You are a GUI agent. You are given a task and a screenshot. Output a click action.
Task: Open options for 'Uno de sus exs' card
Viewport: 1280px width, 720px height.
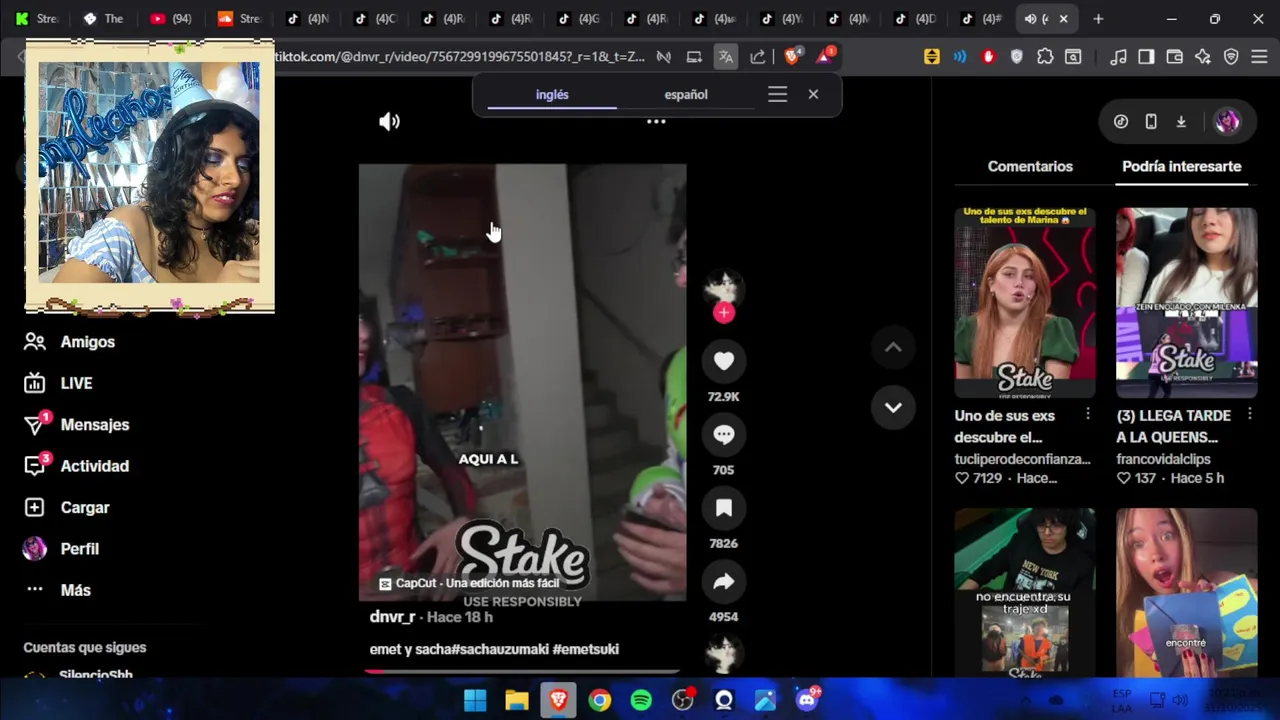[1088, 414]
